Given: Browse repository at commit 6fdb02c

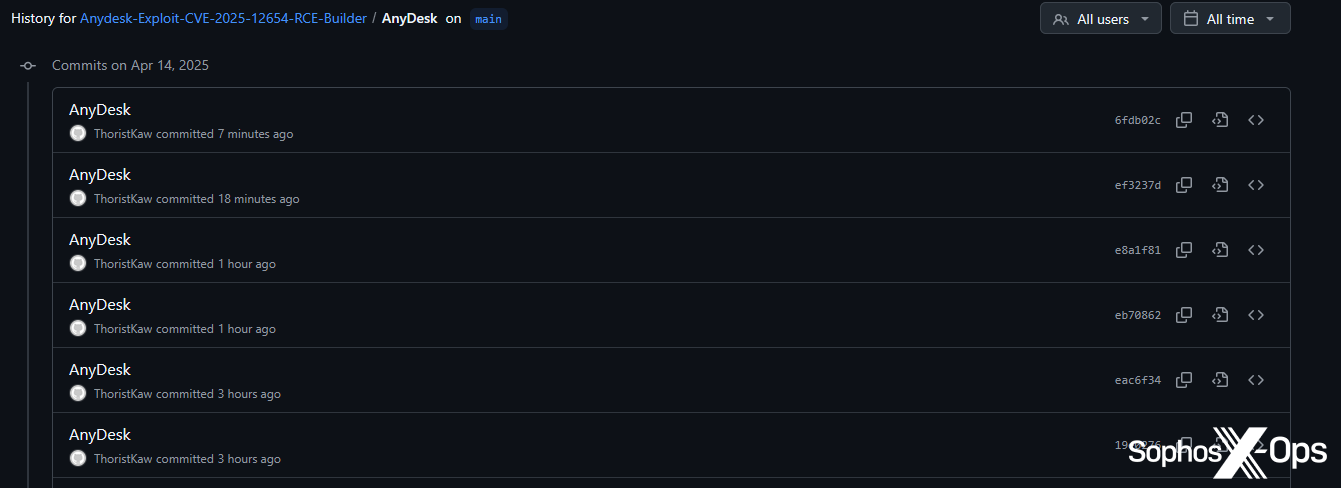Looking at the screenshot, I should tap(1256, 120).
